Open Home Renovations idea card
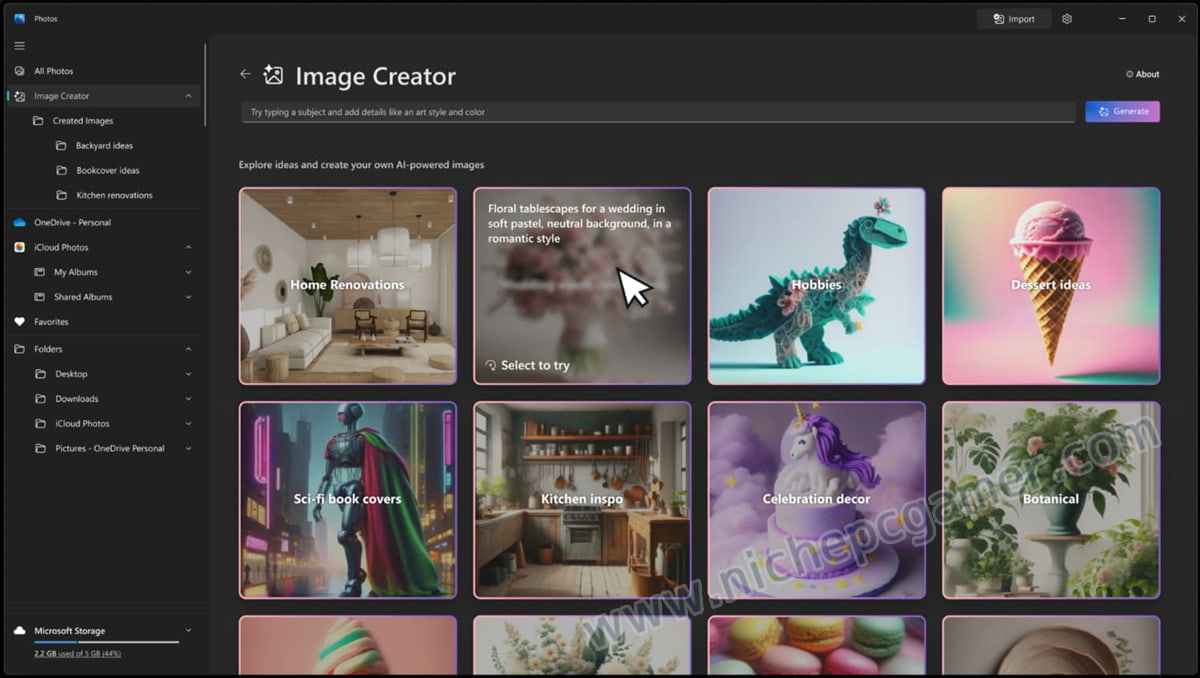Image resolution: width=1200 pixels, height=678 pixels. pos(348,286)
